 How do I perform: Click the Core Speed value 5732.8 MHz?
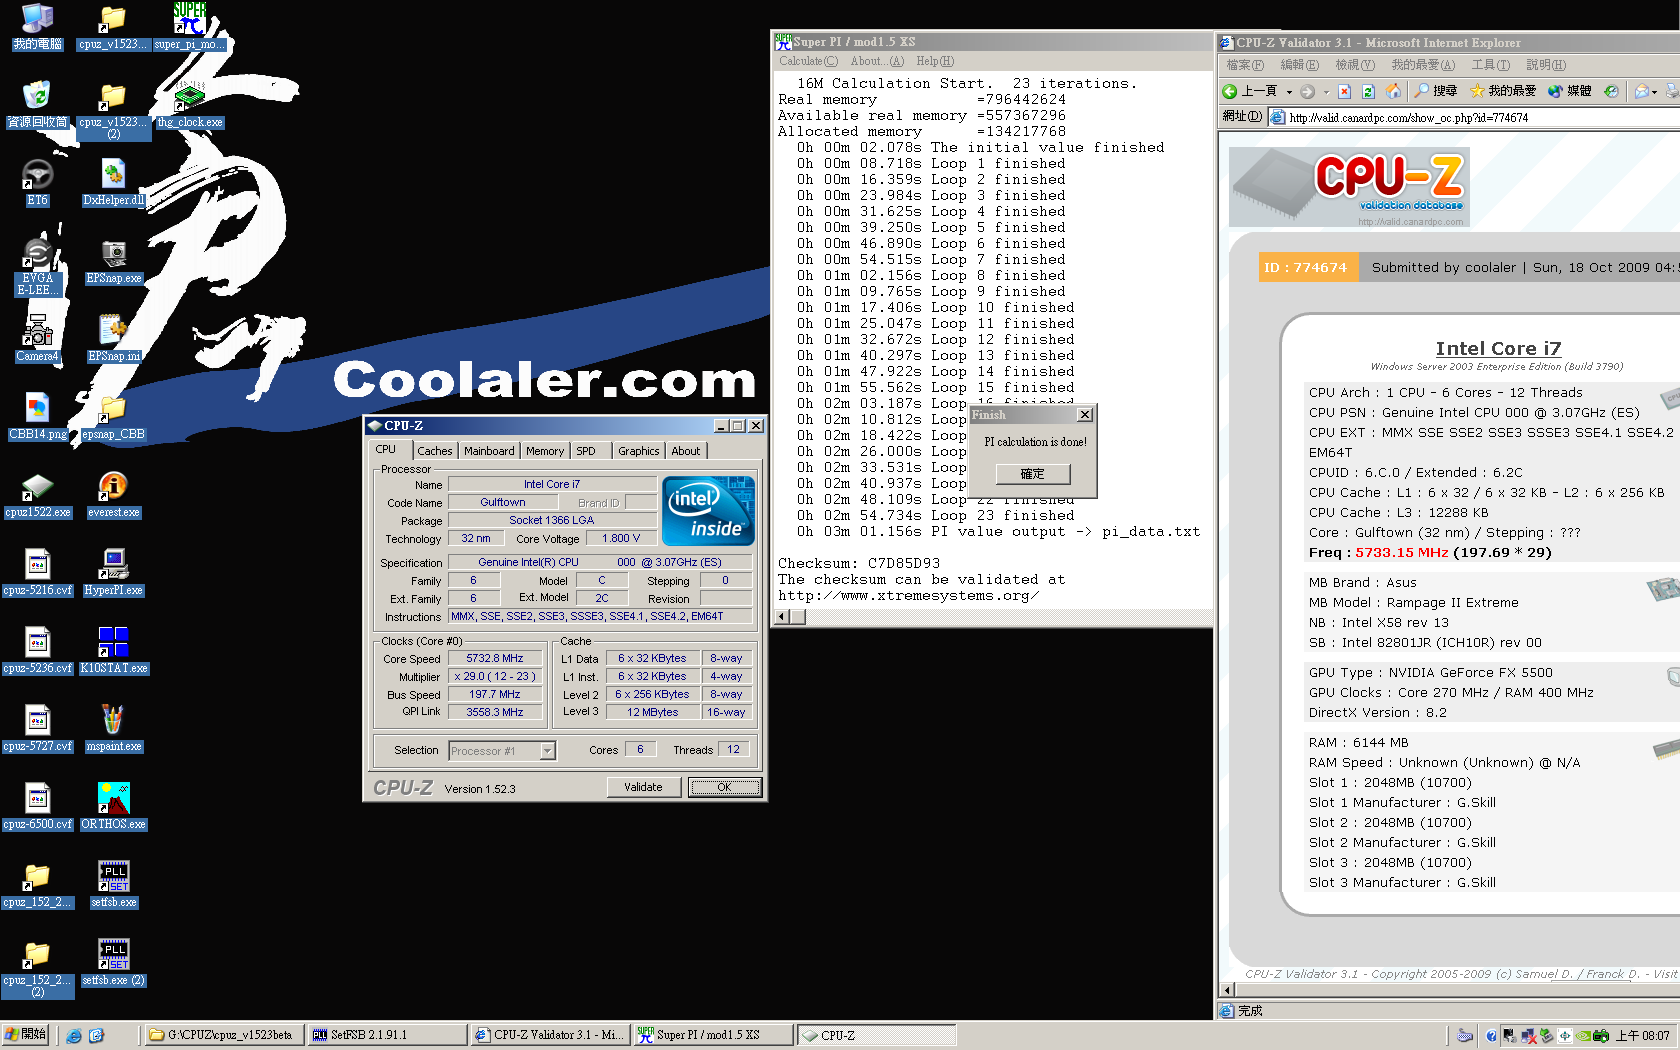pos(495,659)
